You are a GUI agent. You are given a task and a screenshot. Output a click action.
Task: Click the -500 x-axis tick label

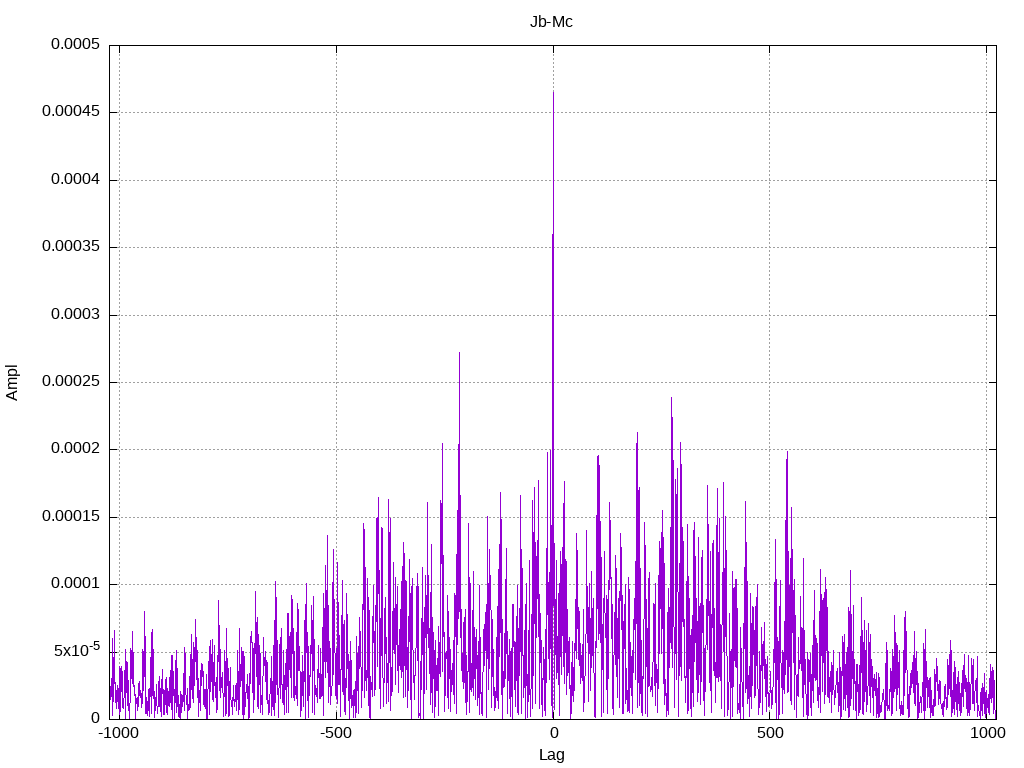coord(336,733)
